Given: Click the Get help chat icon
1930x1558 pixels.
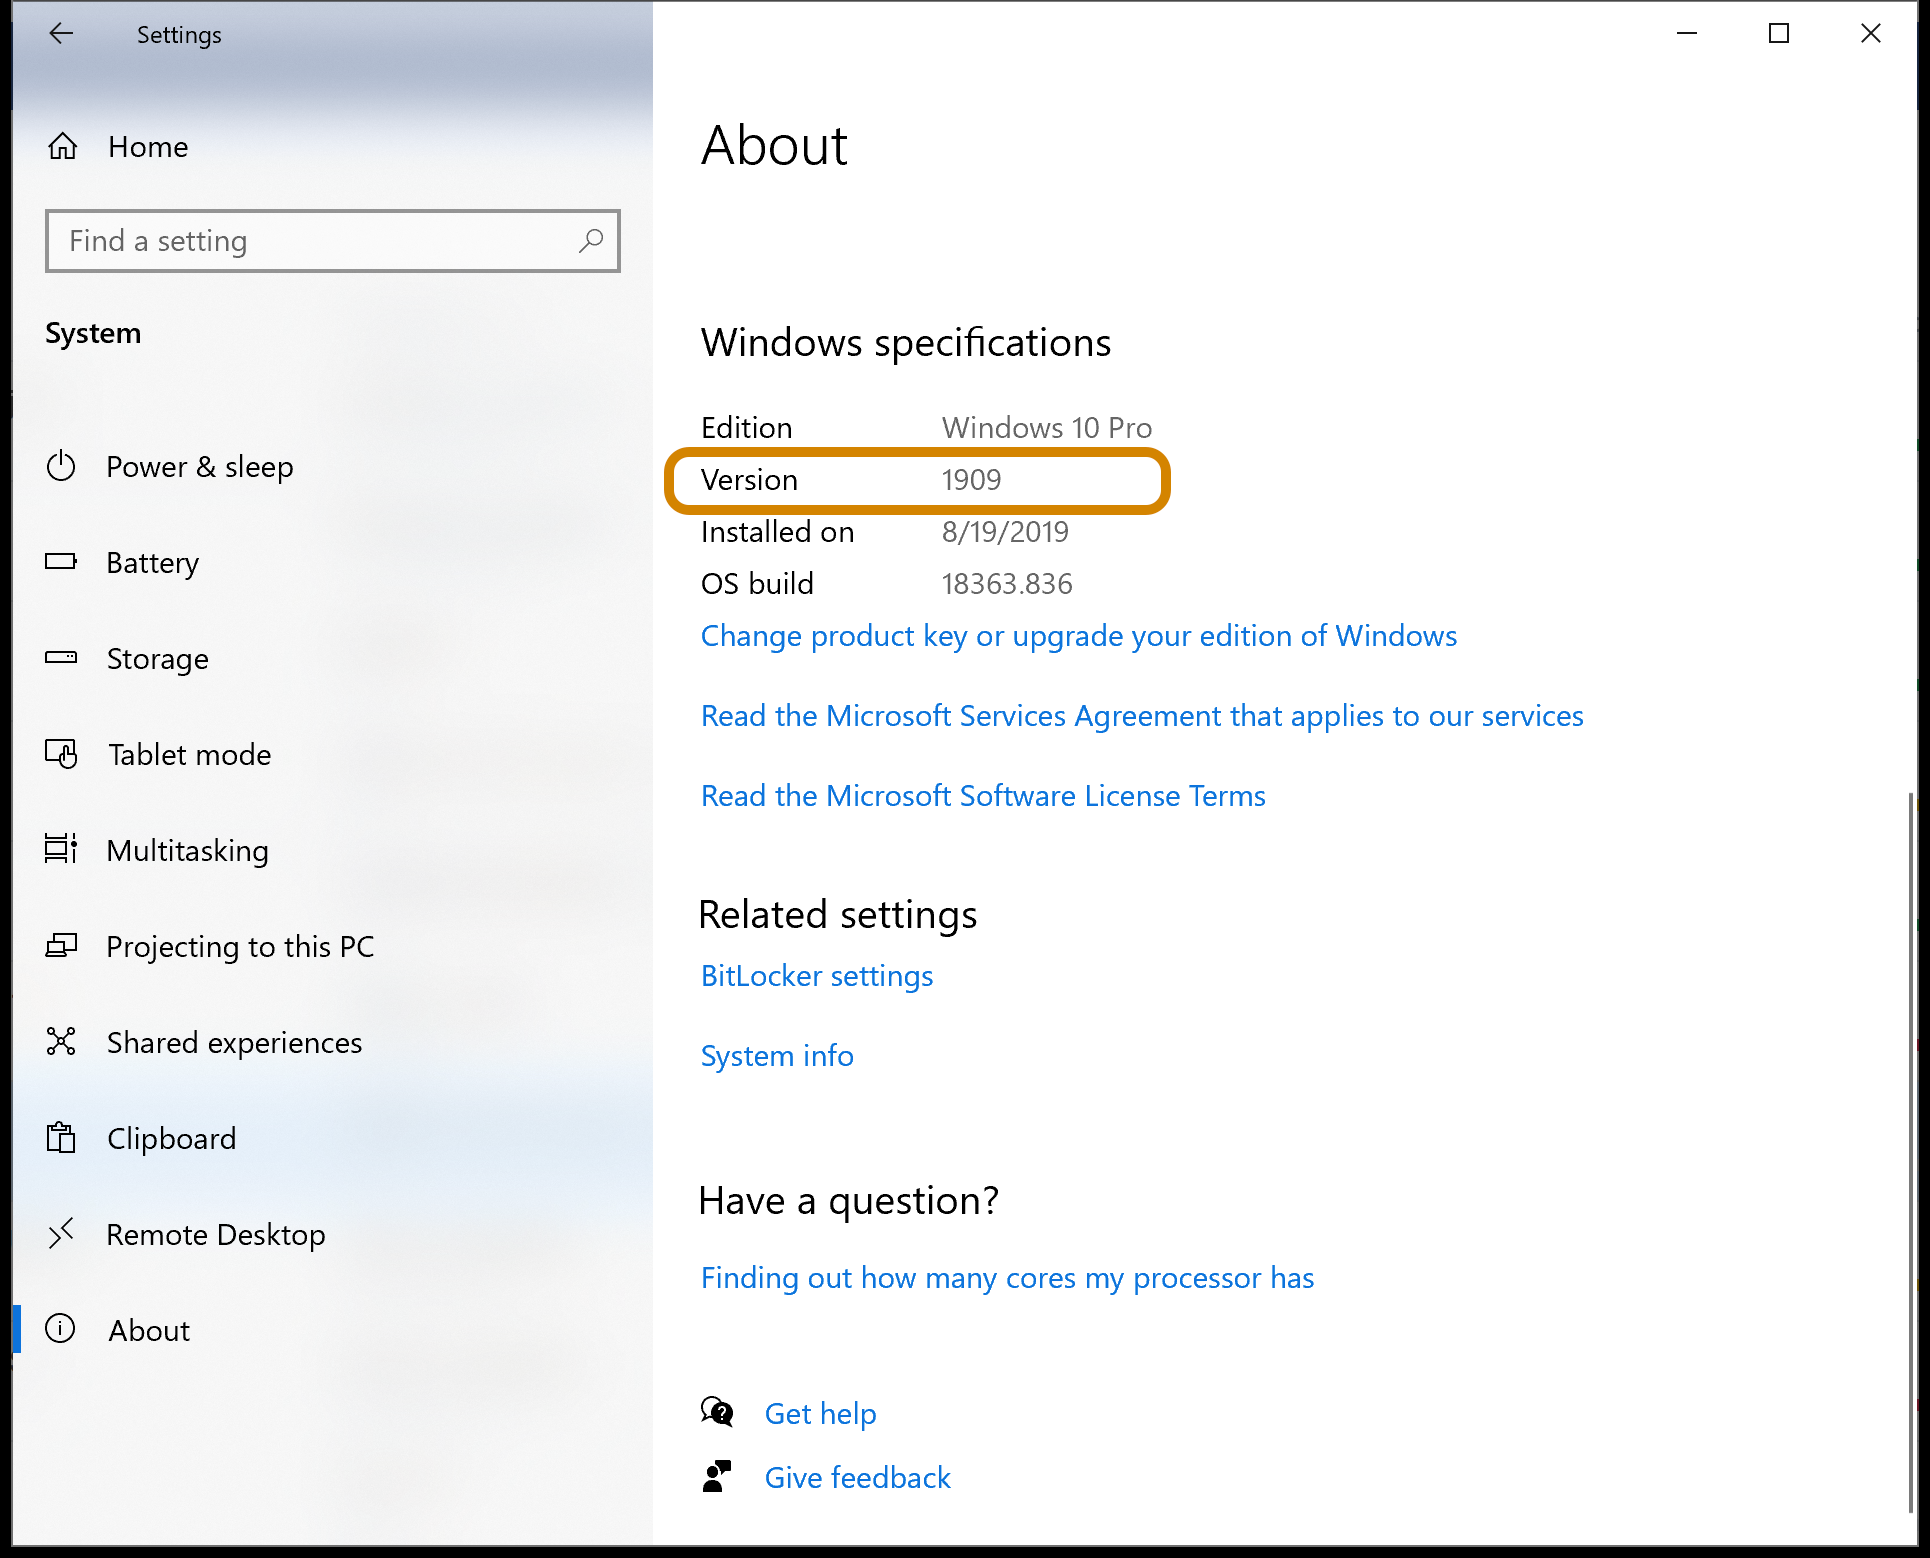Looking at the screenshot, I should point(717,1413).
